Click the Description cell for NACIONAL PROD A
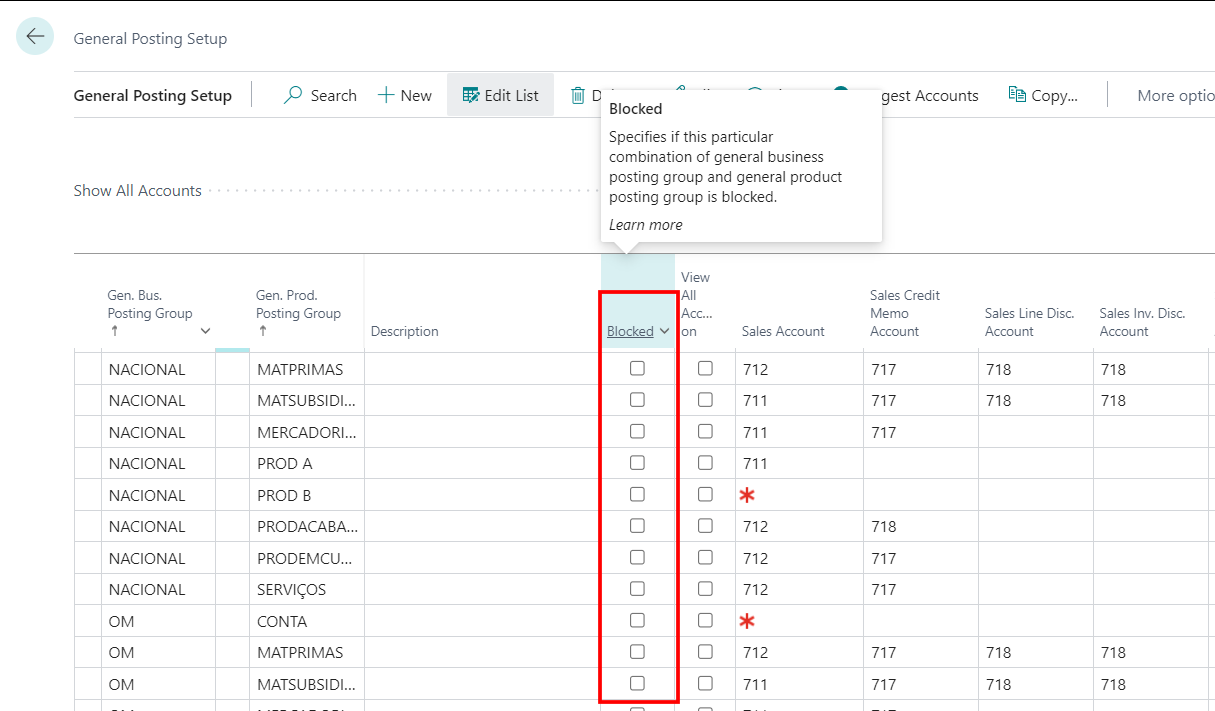This screenshot has width=1215, height=711. point(481,464)
